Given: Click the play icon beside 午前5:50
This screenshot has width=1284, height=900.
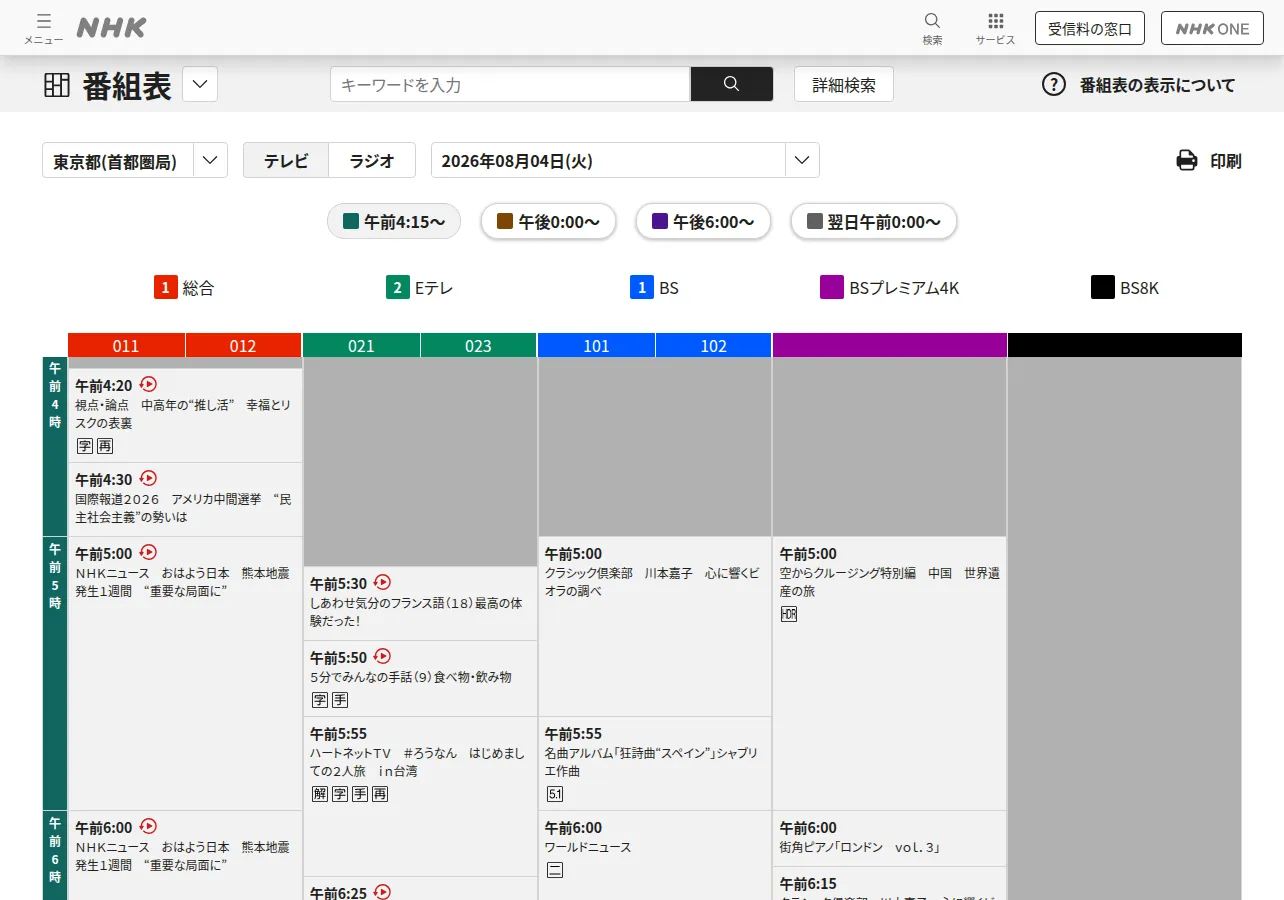Looking at the screenshot, I should 382,656.
